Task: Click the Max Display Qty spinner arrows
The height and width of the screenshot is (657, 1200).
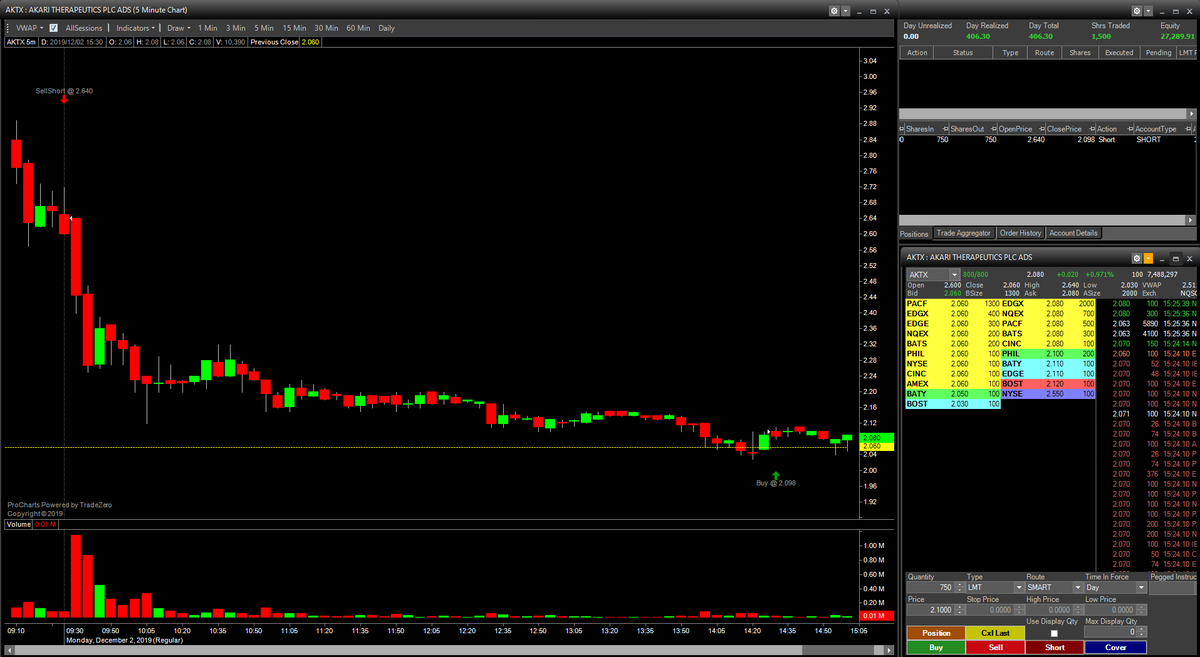Action: [1140, 632]
